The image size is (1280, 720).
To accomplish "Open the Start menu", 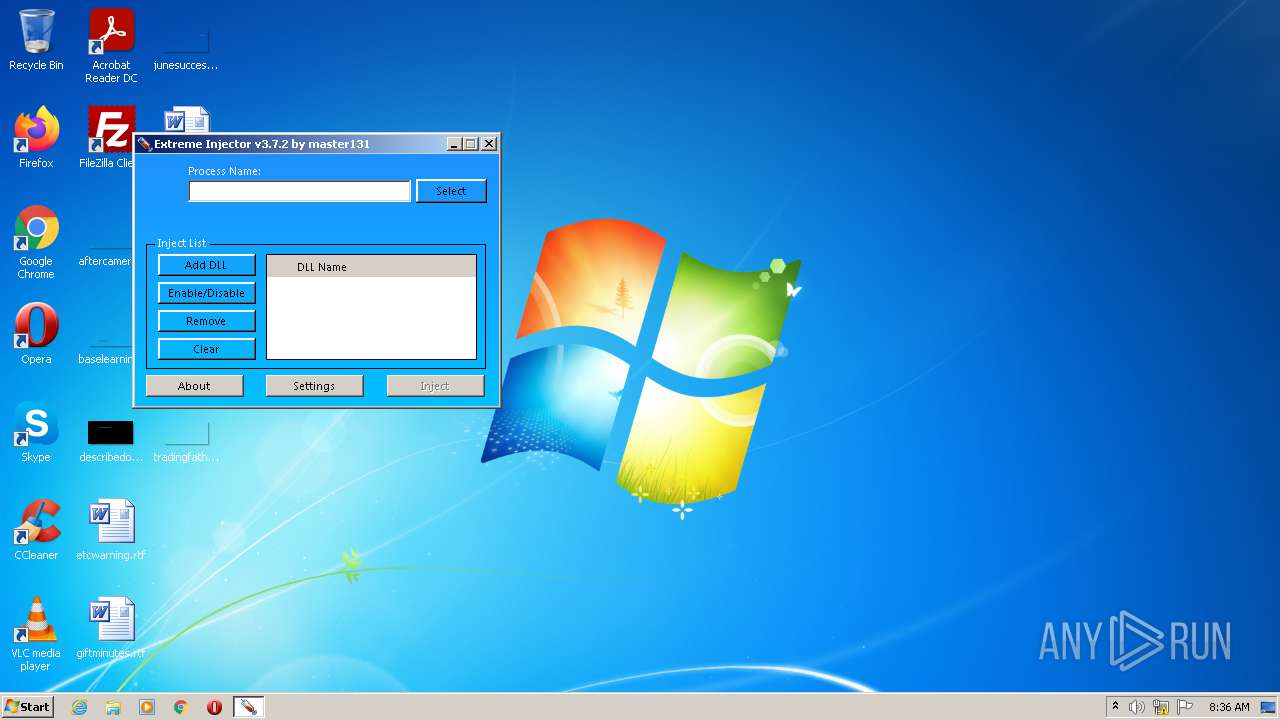I will click(x=27, y=707).
